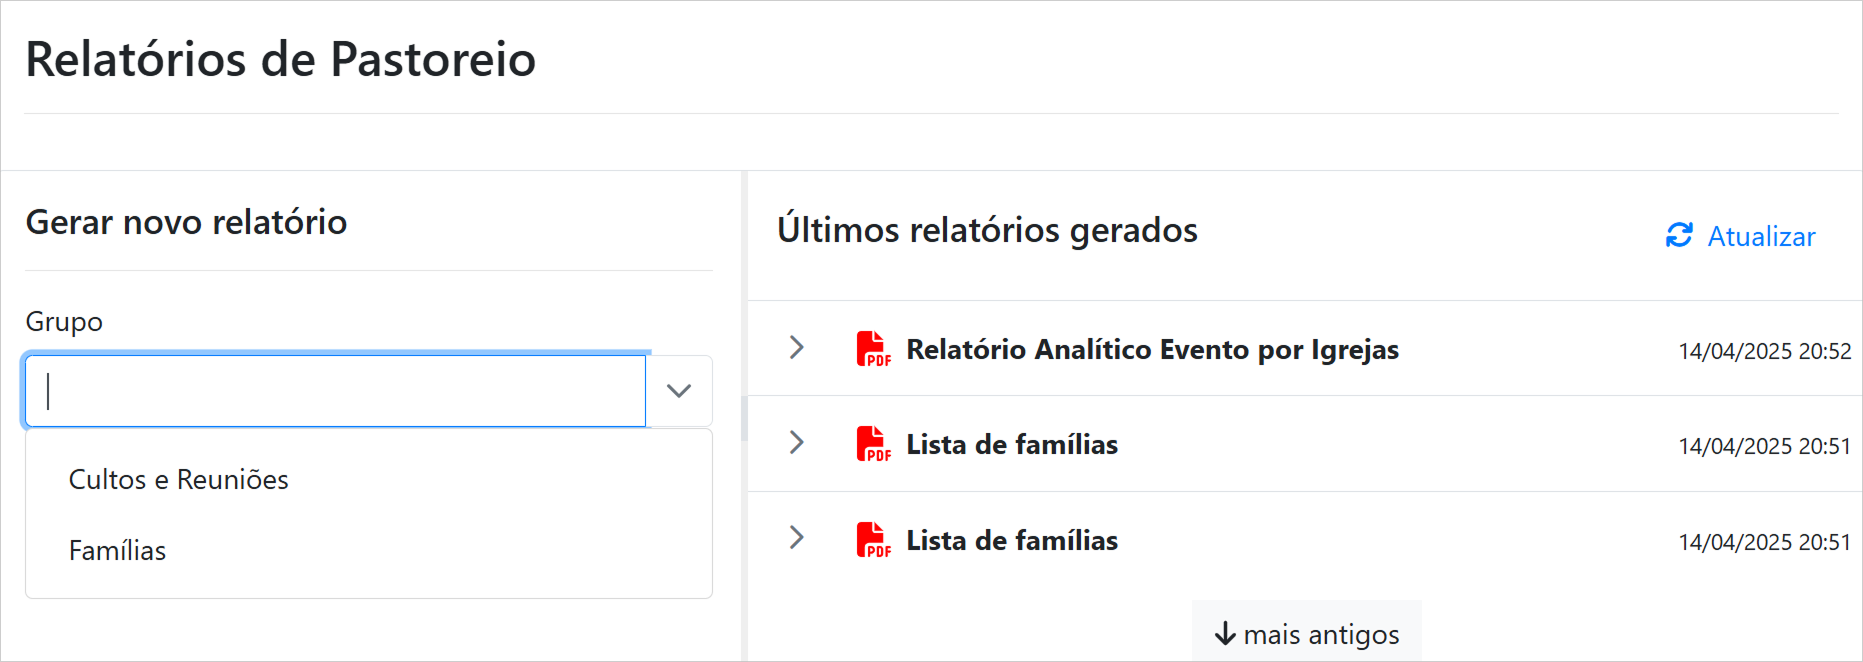The height and width of the screenshot is (662, 1863).
Task: Expand the Relatório Analítico Evento por Igrejas row
Action: [797, 347]
